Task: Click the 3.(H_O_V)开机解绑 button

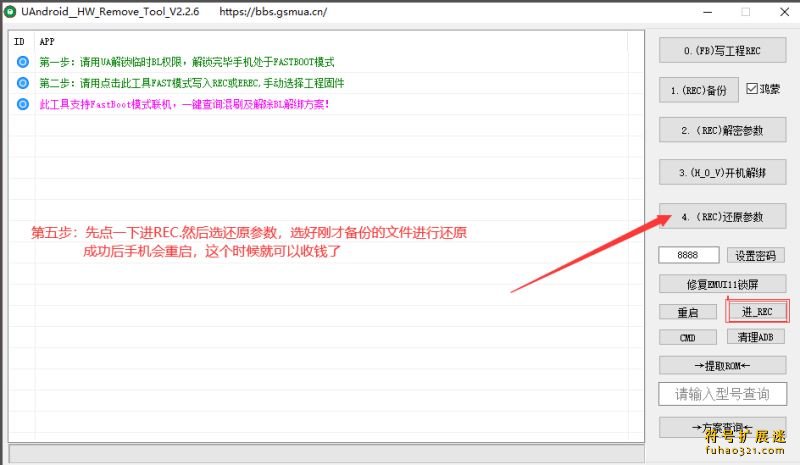Action: click(x=722, y=173)
